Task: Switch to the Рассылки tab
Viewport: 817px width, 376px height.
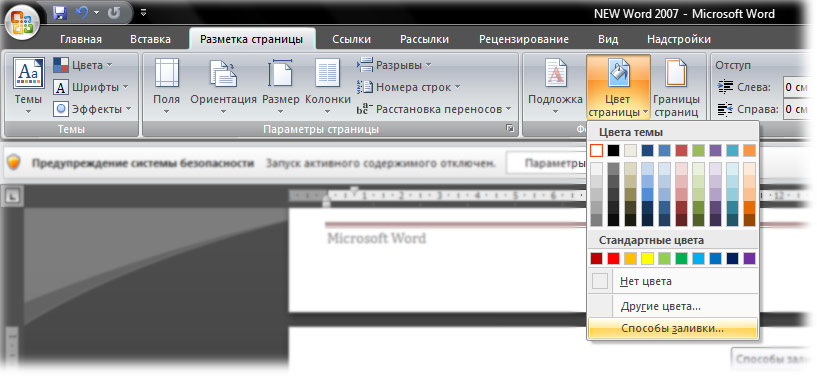Action: [425, 40]
